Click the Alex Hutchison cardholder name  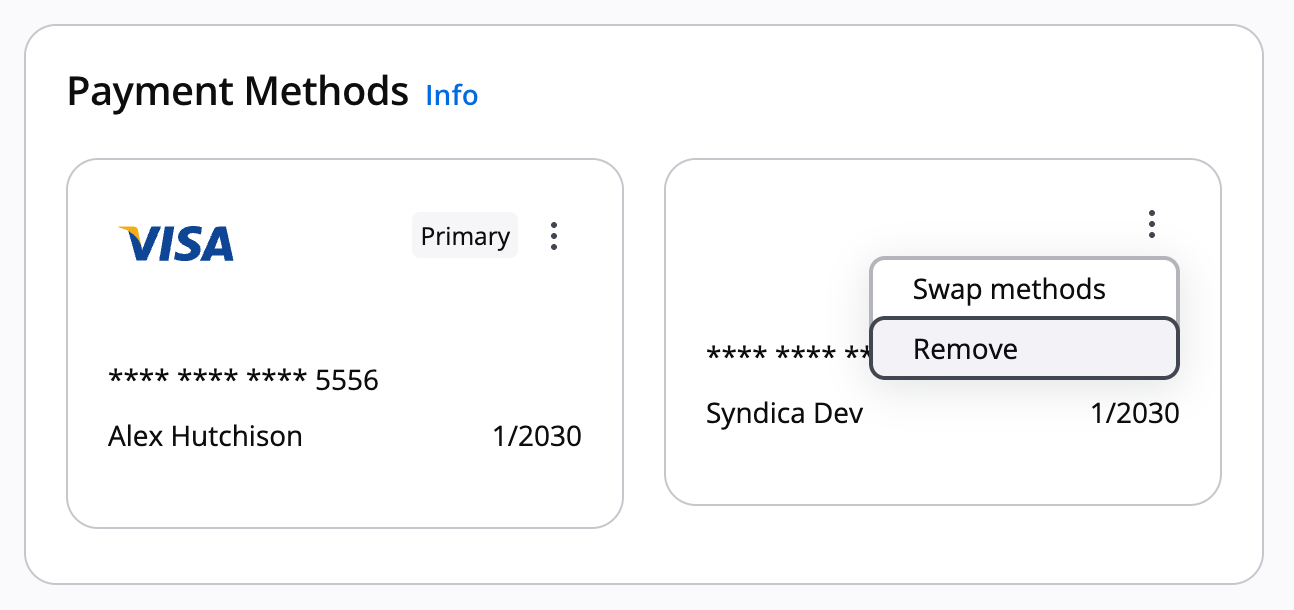tap(204, 436)
